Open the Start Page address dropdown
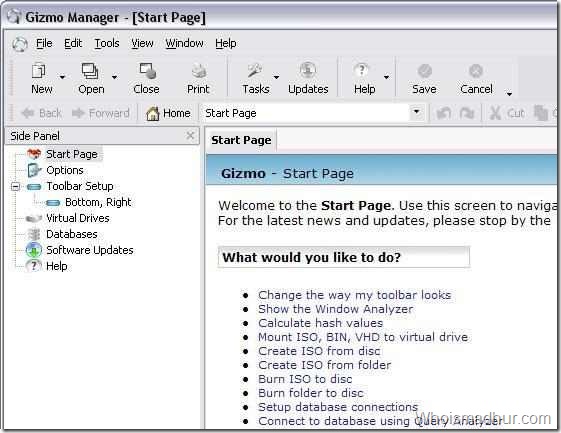The width and height of the screenshot is (561, 433). (416, 112)
